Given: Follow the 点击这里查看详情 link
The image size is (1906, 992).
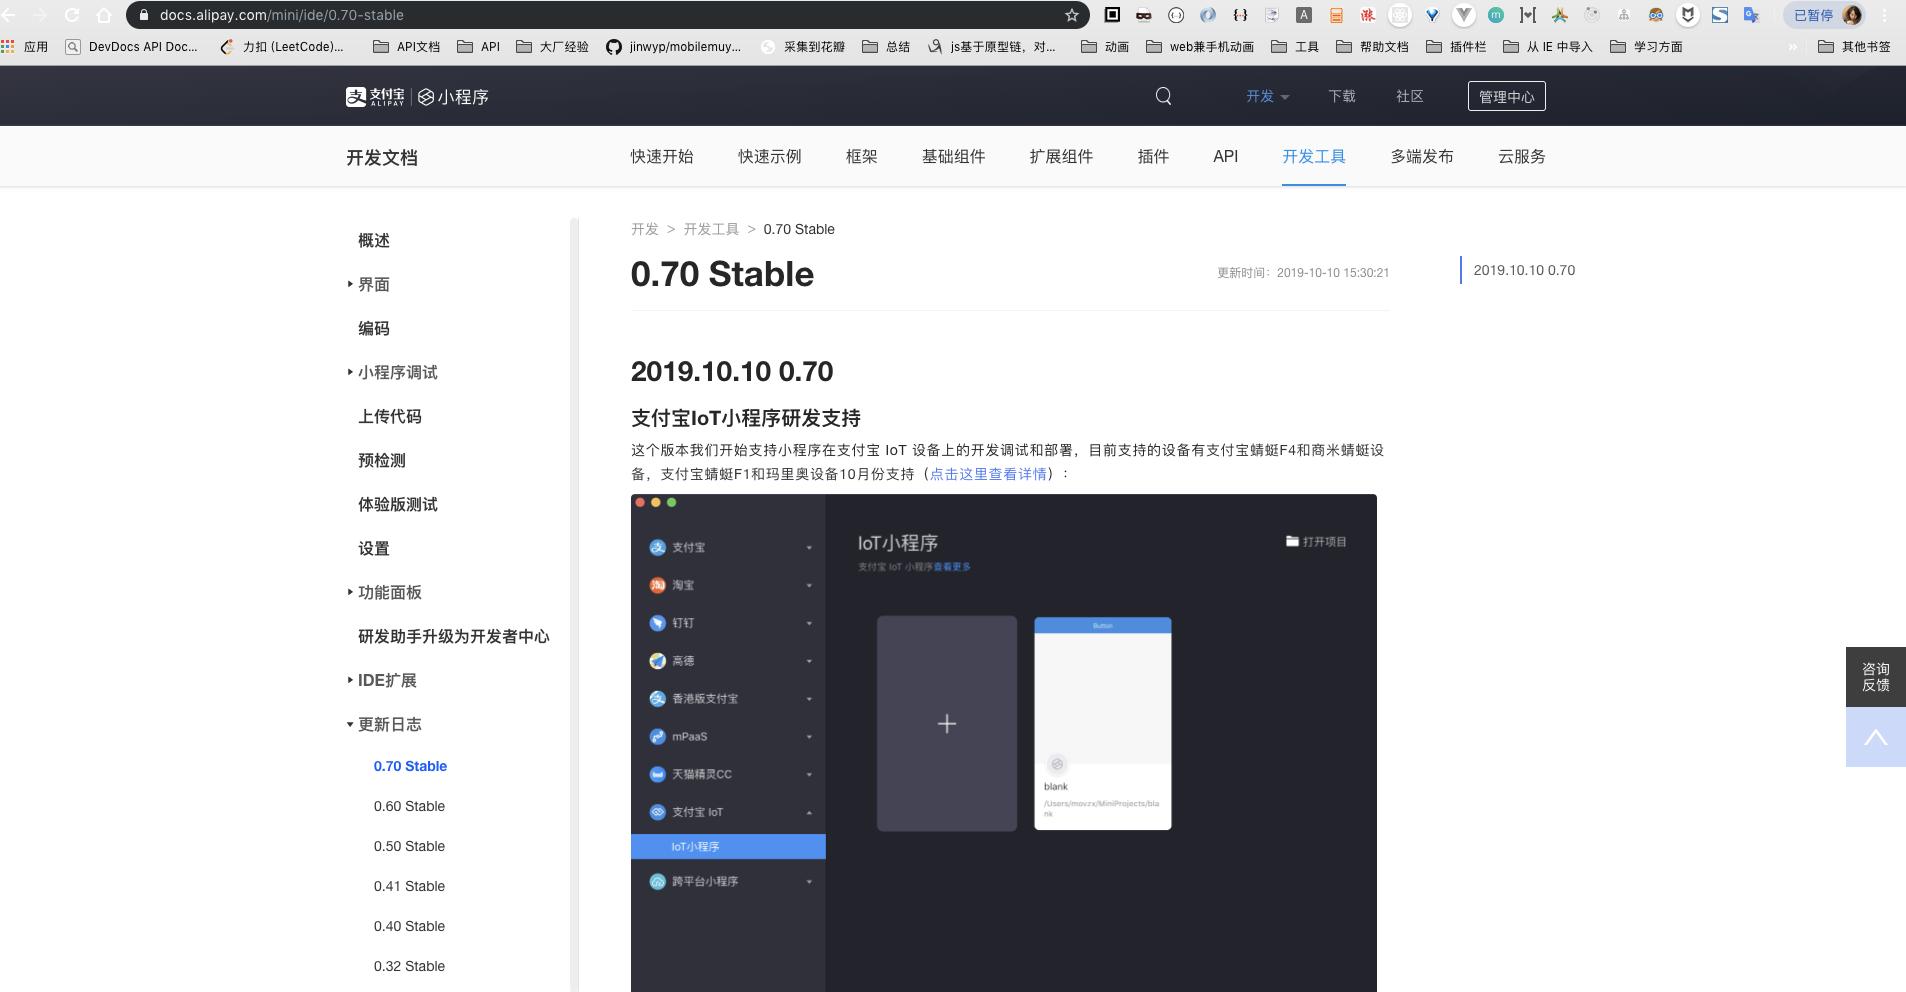Looking at the screenshot, I should pyautogui.click(x=989, y=474).
